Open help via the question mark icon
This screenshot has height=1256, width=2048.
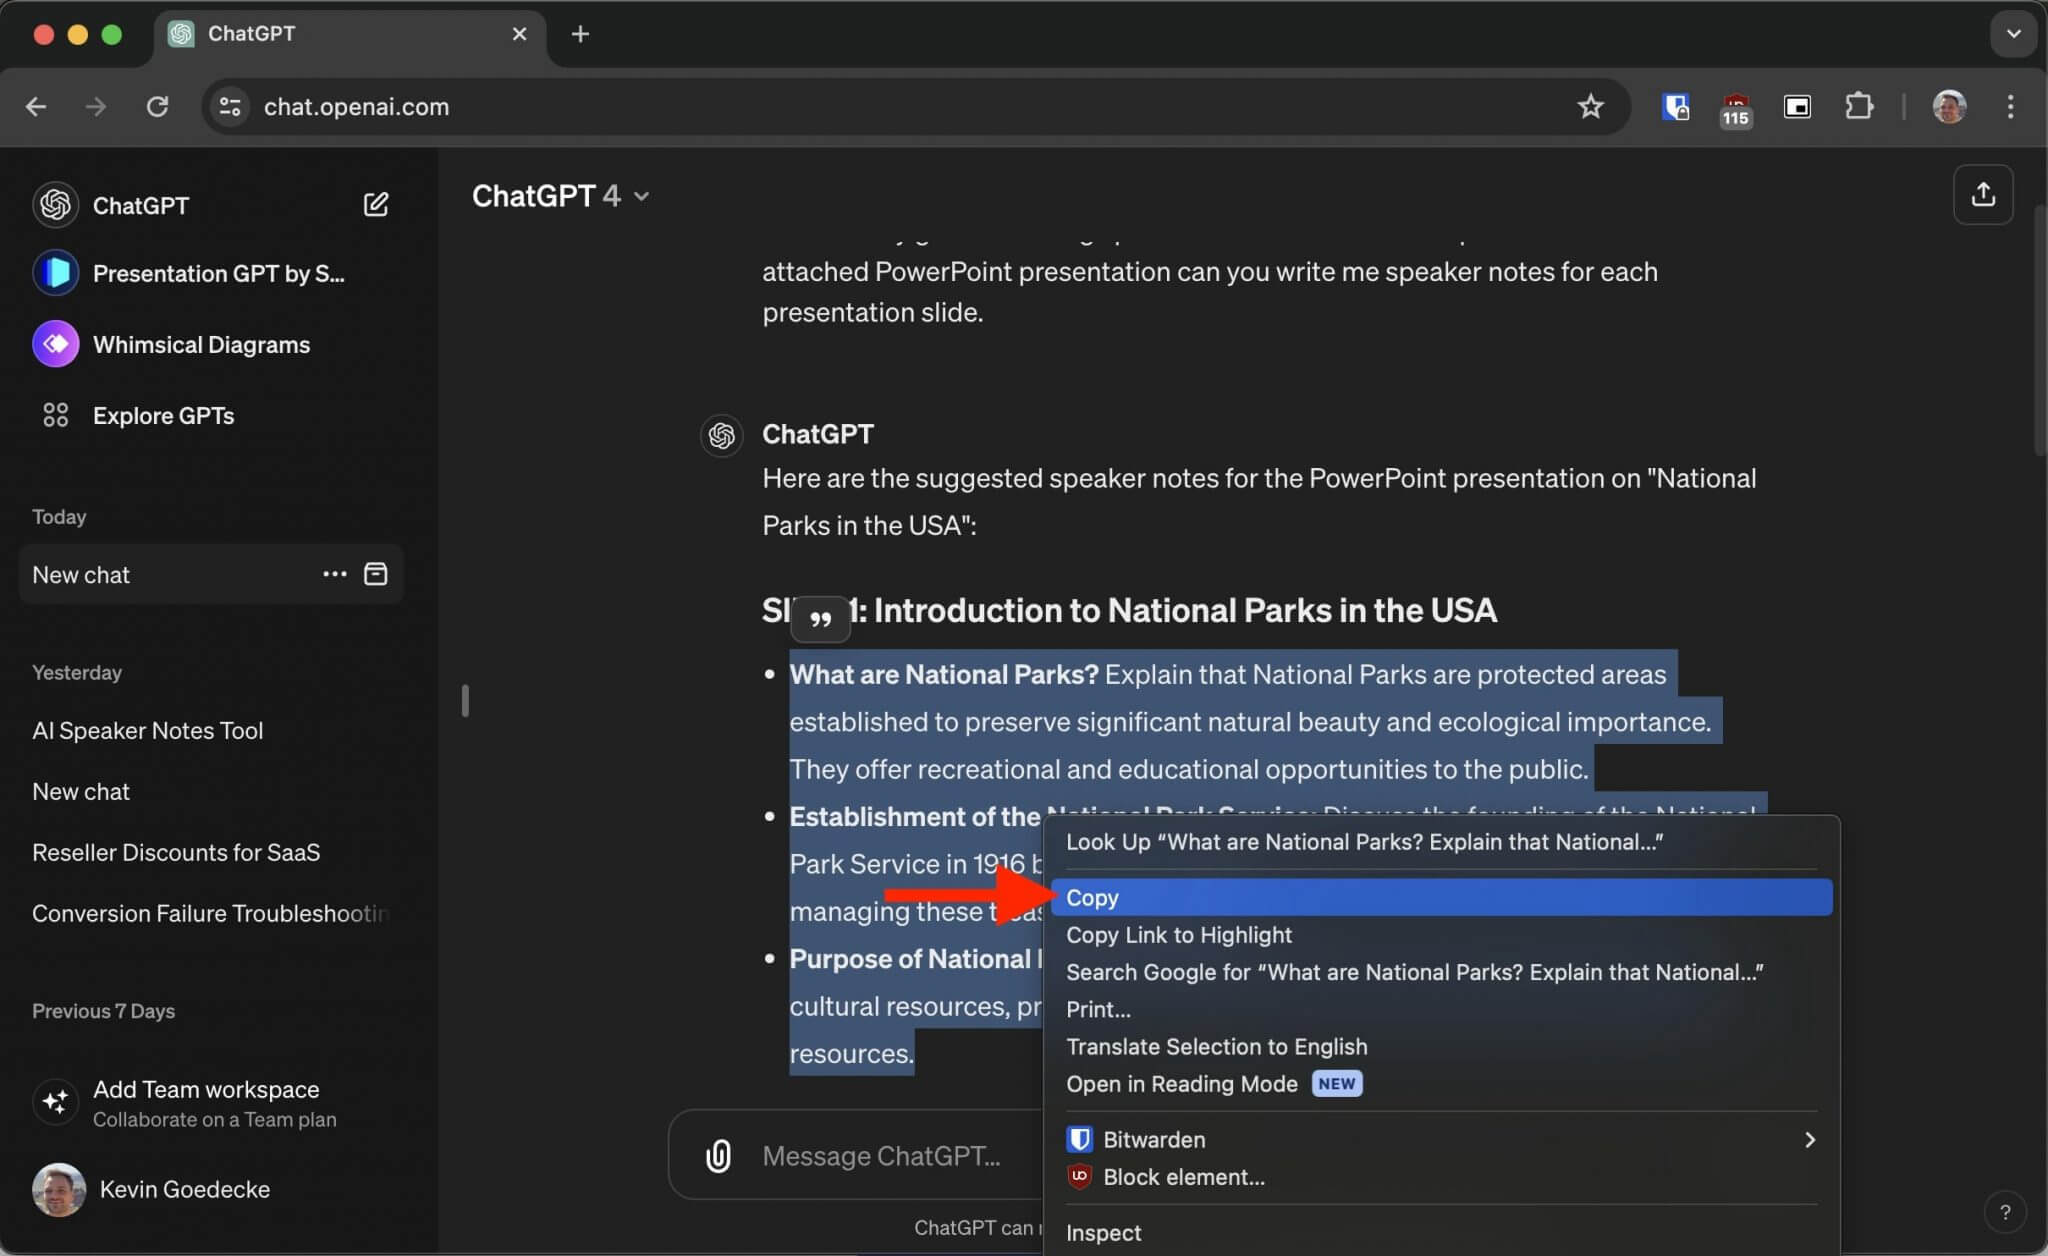coord(2004,1212)
